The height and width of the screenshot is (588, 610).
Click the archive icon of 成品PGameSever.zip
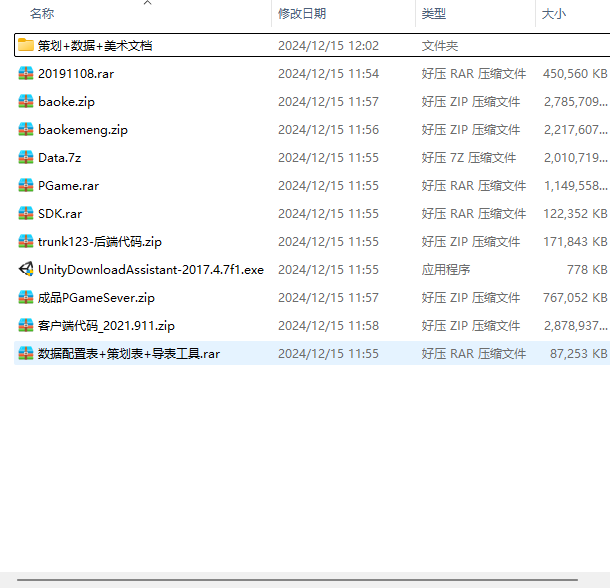(26, 297)
